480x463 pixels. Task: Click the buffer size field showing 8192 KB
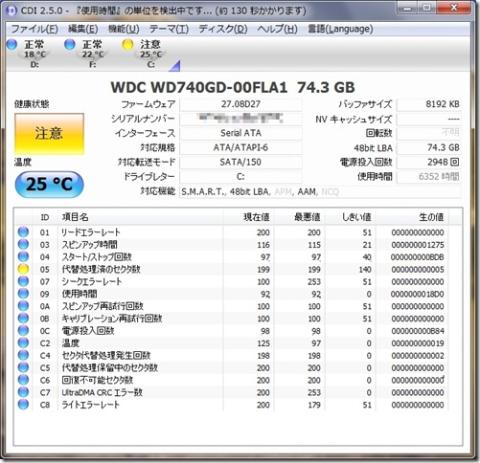coord(429,104)
